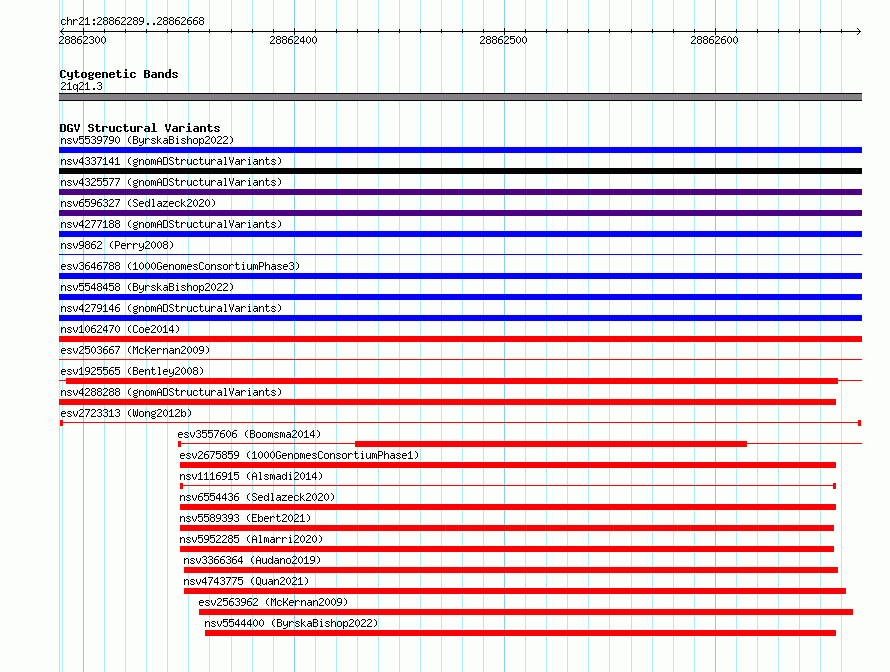This screenshot has width=890, height=672.
Task: Click the purple bar under nsv6596327
Action: (460, 213)
